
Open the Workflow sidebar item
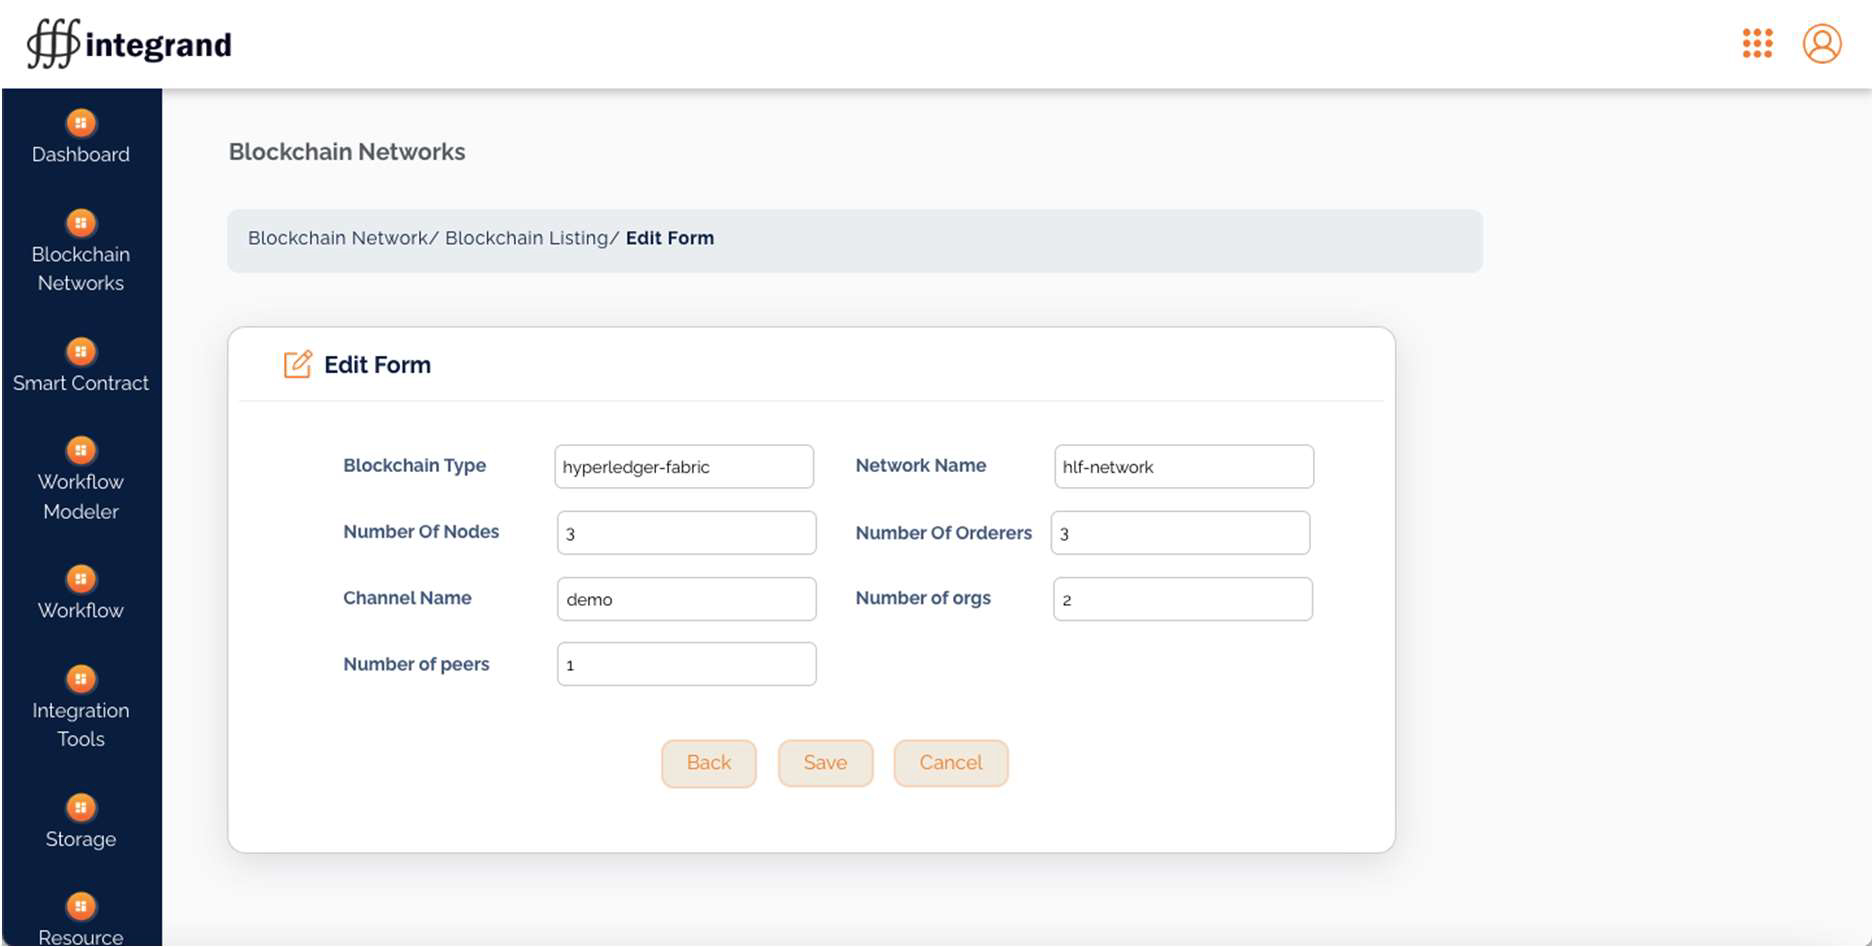pos(81,609)
